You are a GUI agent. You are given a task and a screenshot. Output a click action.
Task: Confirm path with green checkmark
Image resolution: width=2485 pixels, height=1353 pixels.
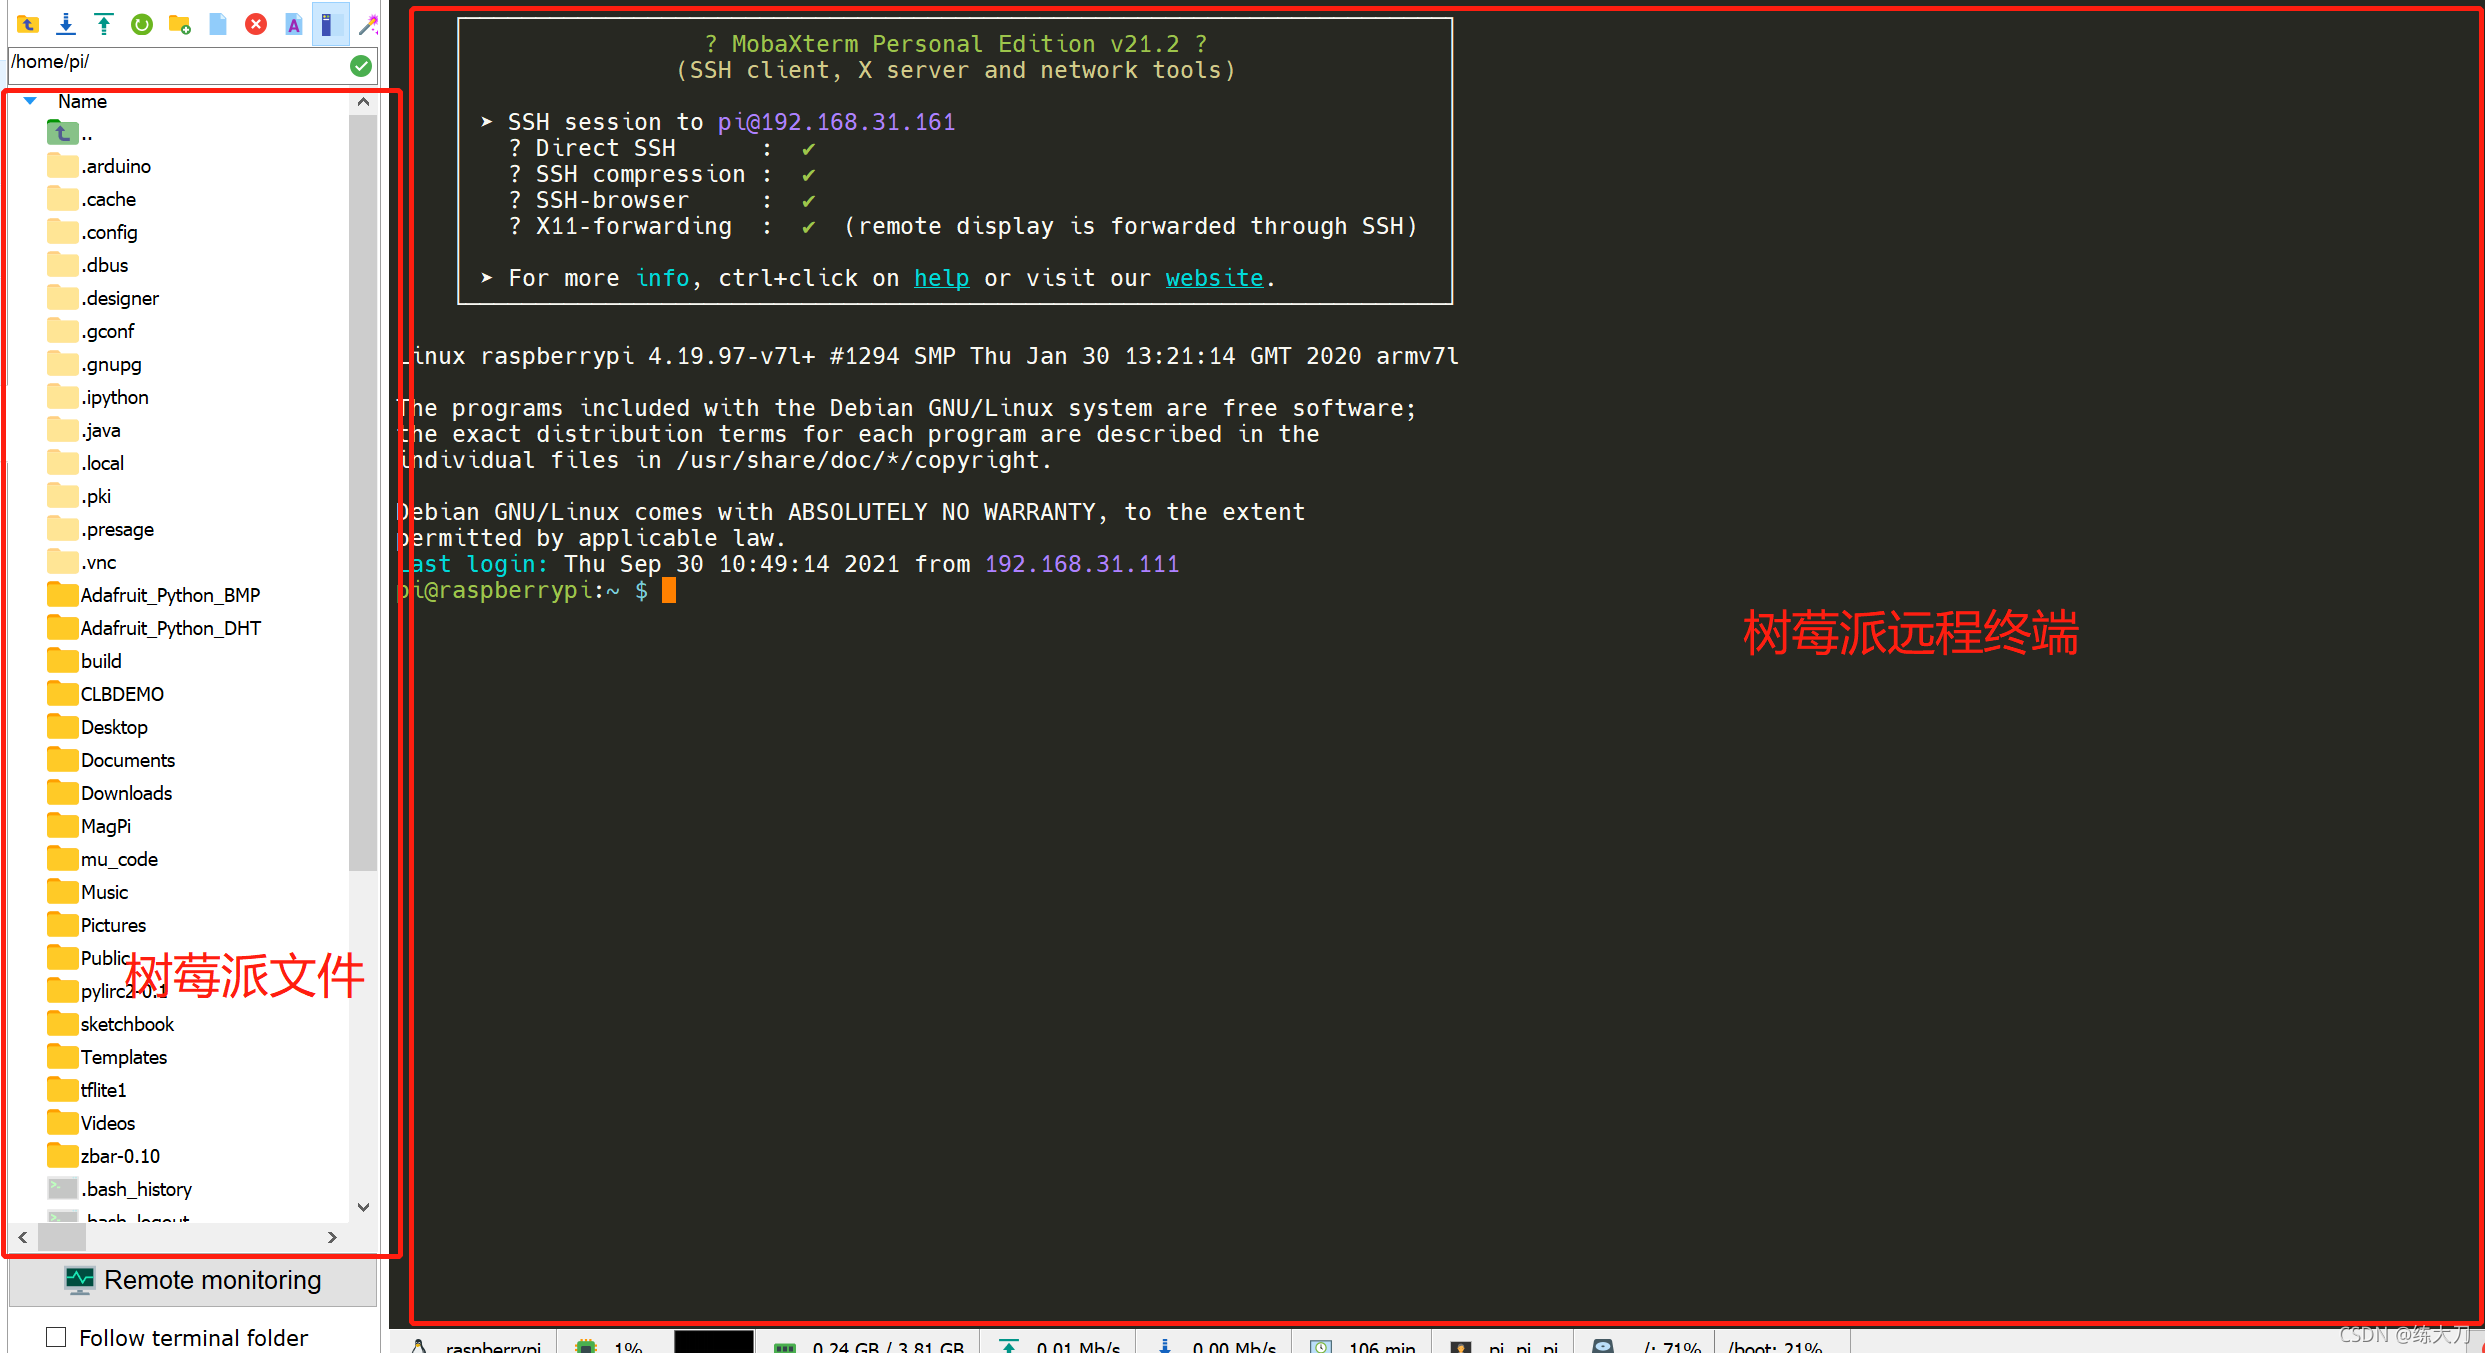tap(361, 66)
